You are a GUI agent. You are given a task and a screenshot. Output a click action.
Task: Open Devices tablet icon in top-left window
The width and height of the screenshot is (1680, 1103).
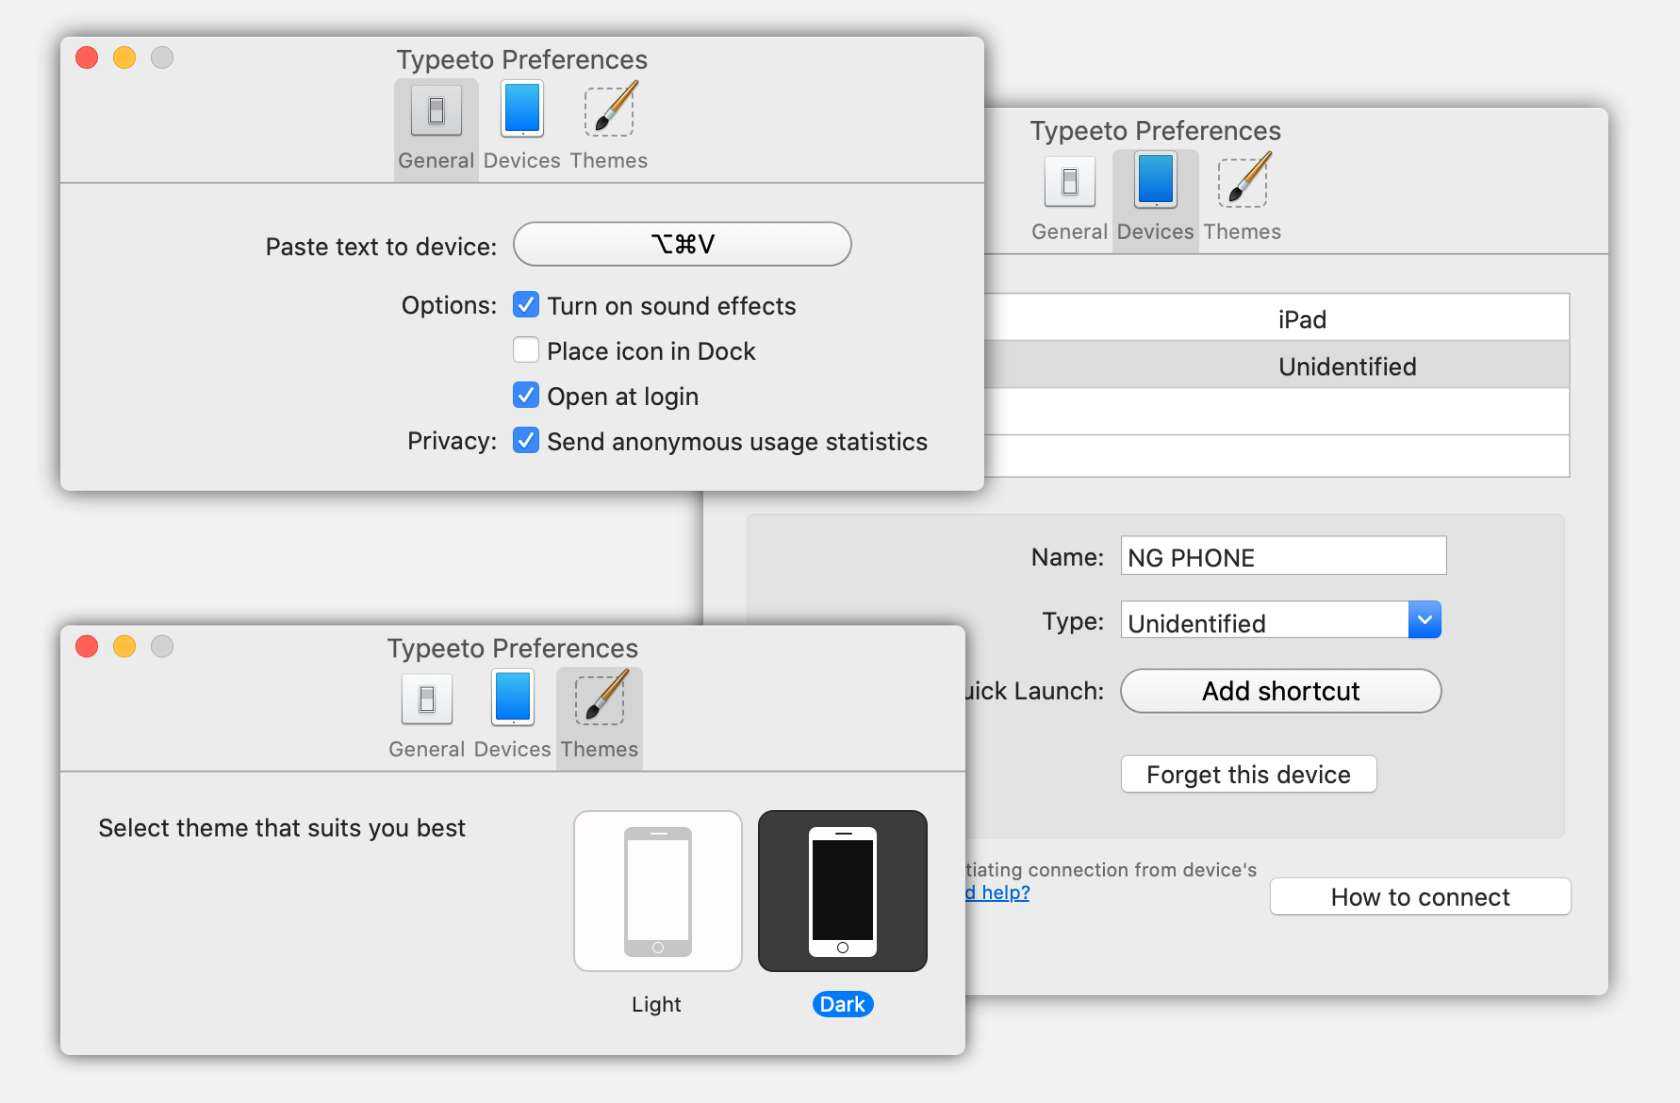522,108
